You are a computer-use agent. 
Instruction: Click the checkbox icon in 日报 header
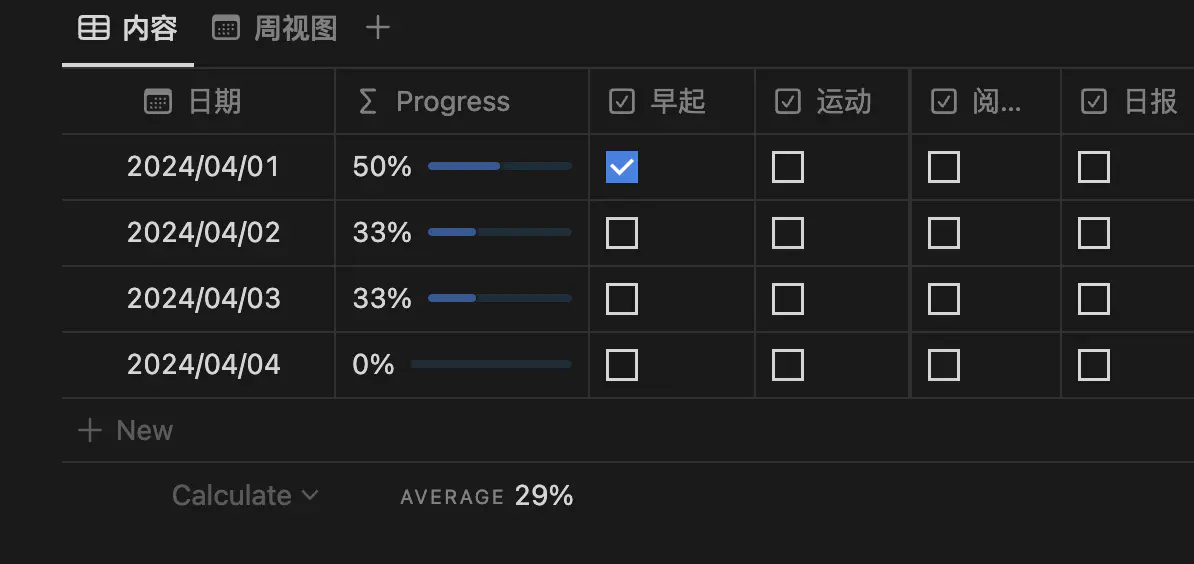[1094, 101]
